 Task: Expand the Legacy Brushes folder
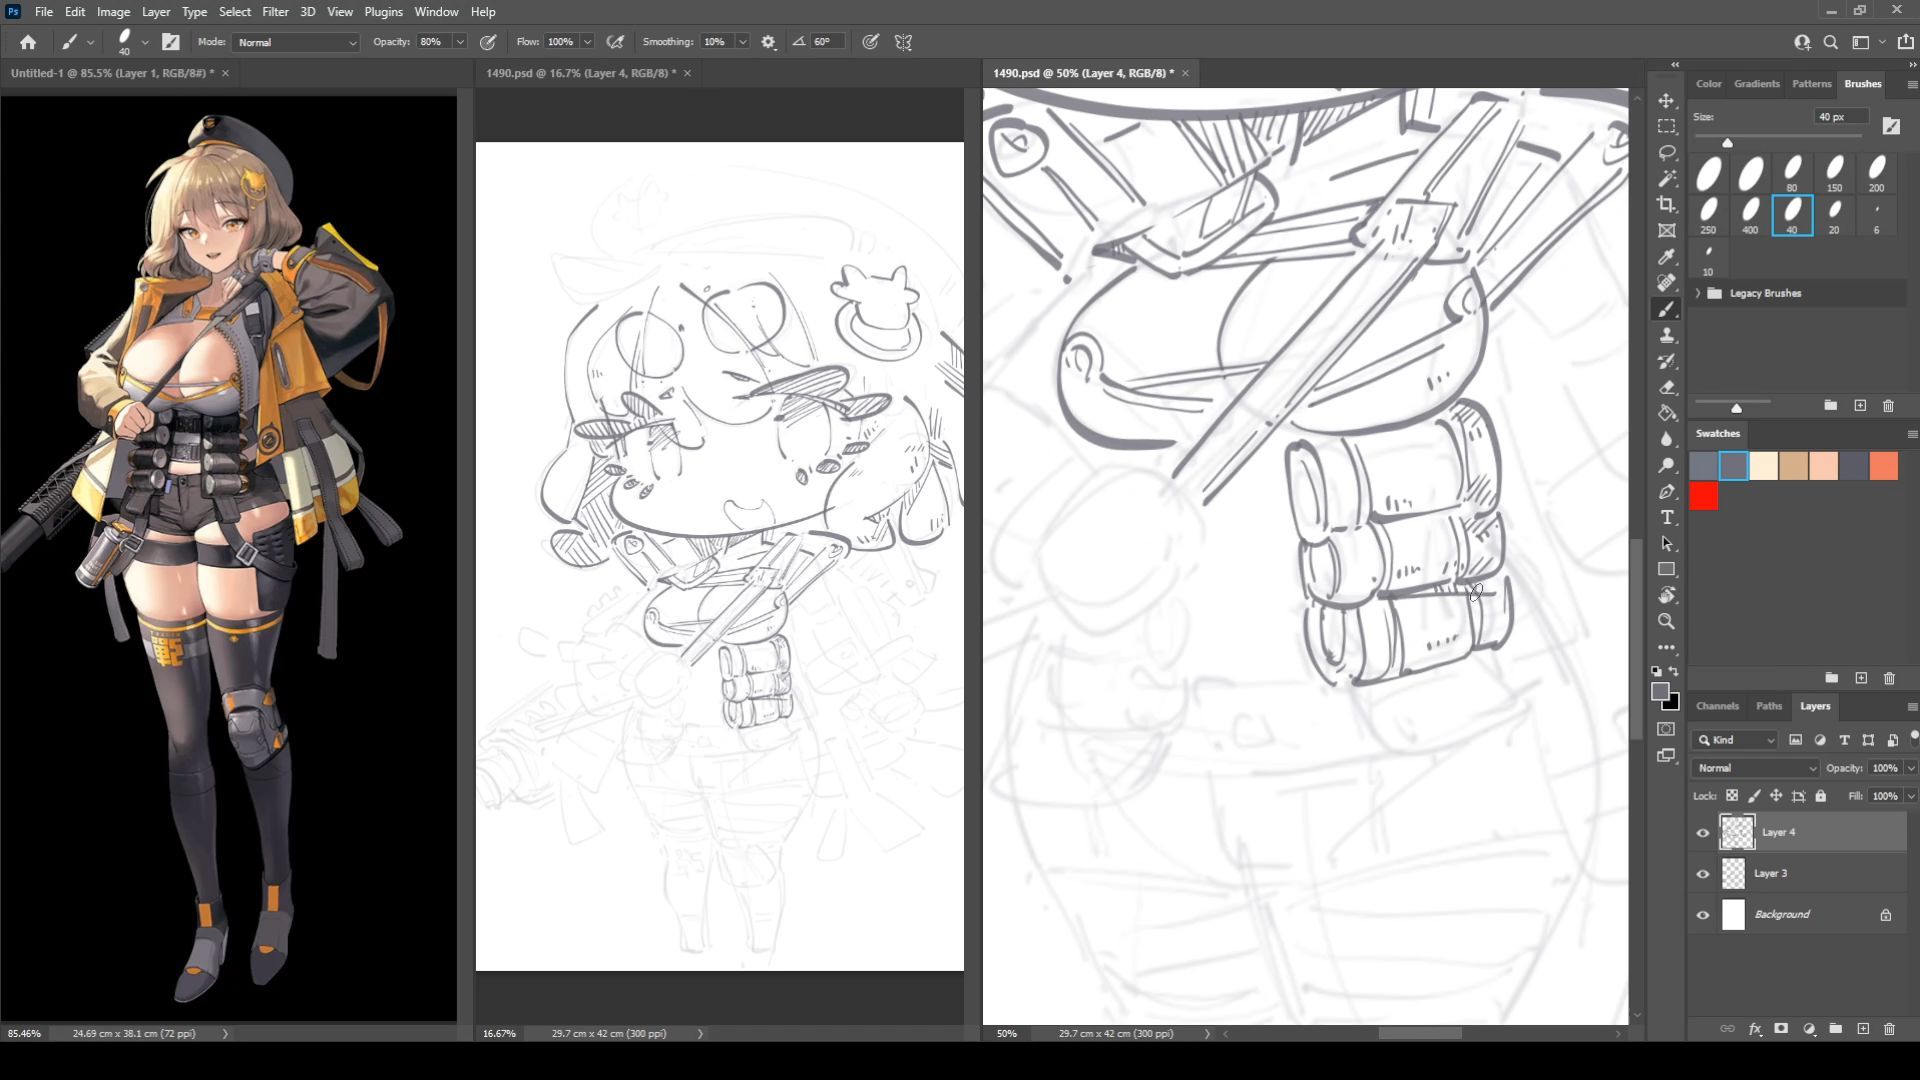tap(1698, 293)
